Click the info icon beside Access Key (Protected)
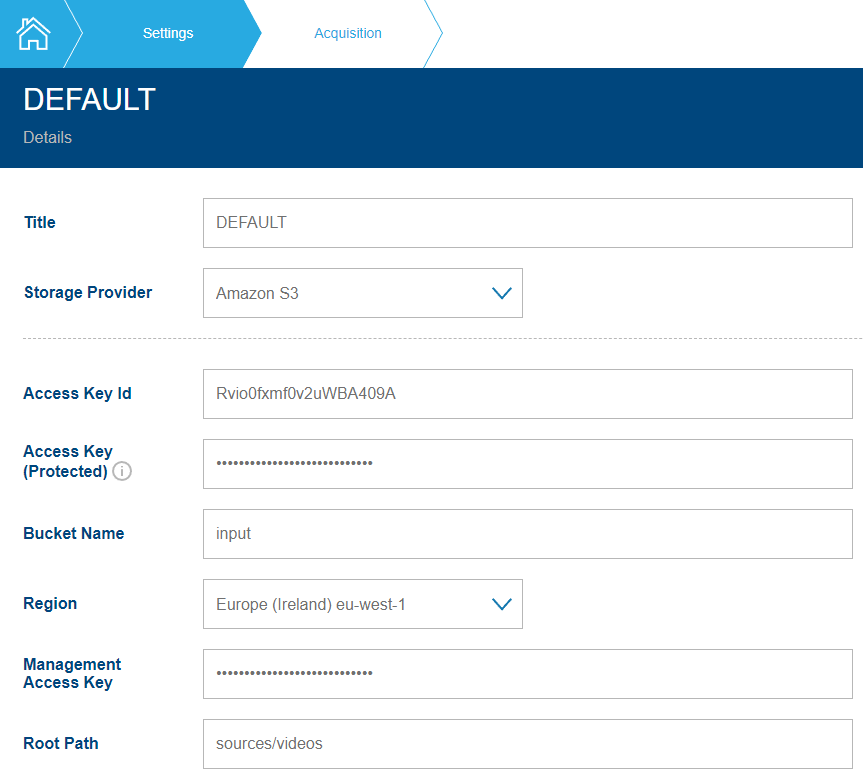Screen dimensions: 863x777 click(122, 471)
